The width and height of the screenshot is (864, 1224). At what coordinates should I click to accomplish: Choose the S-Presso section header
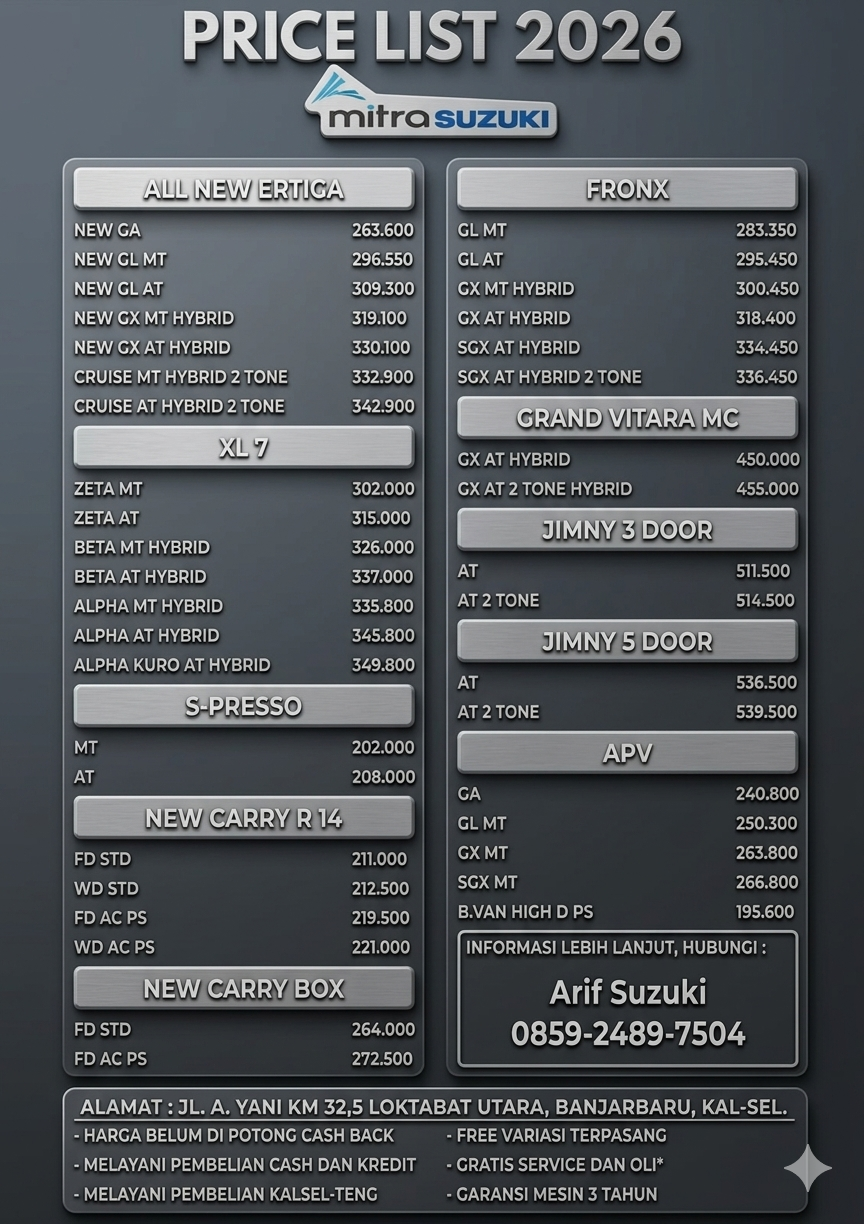pos(243,706)
